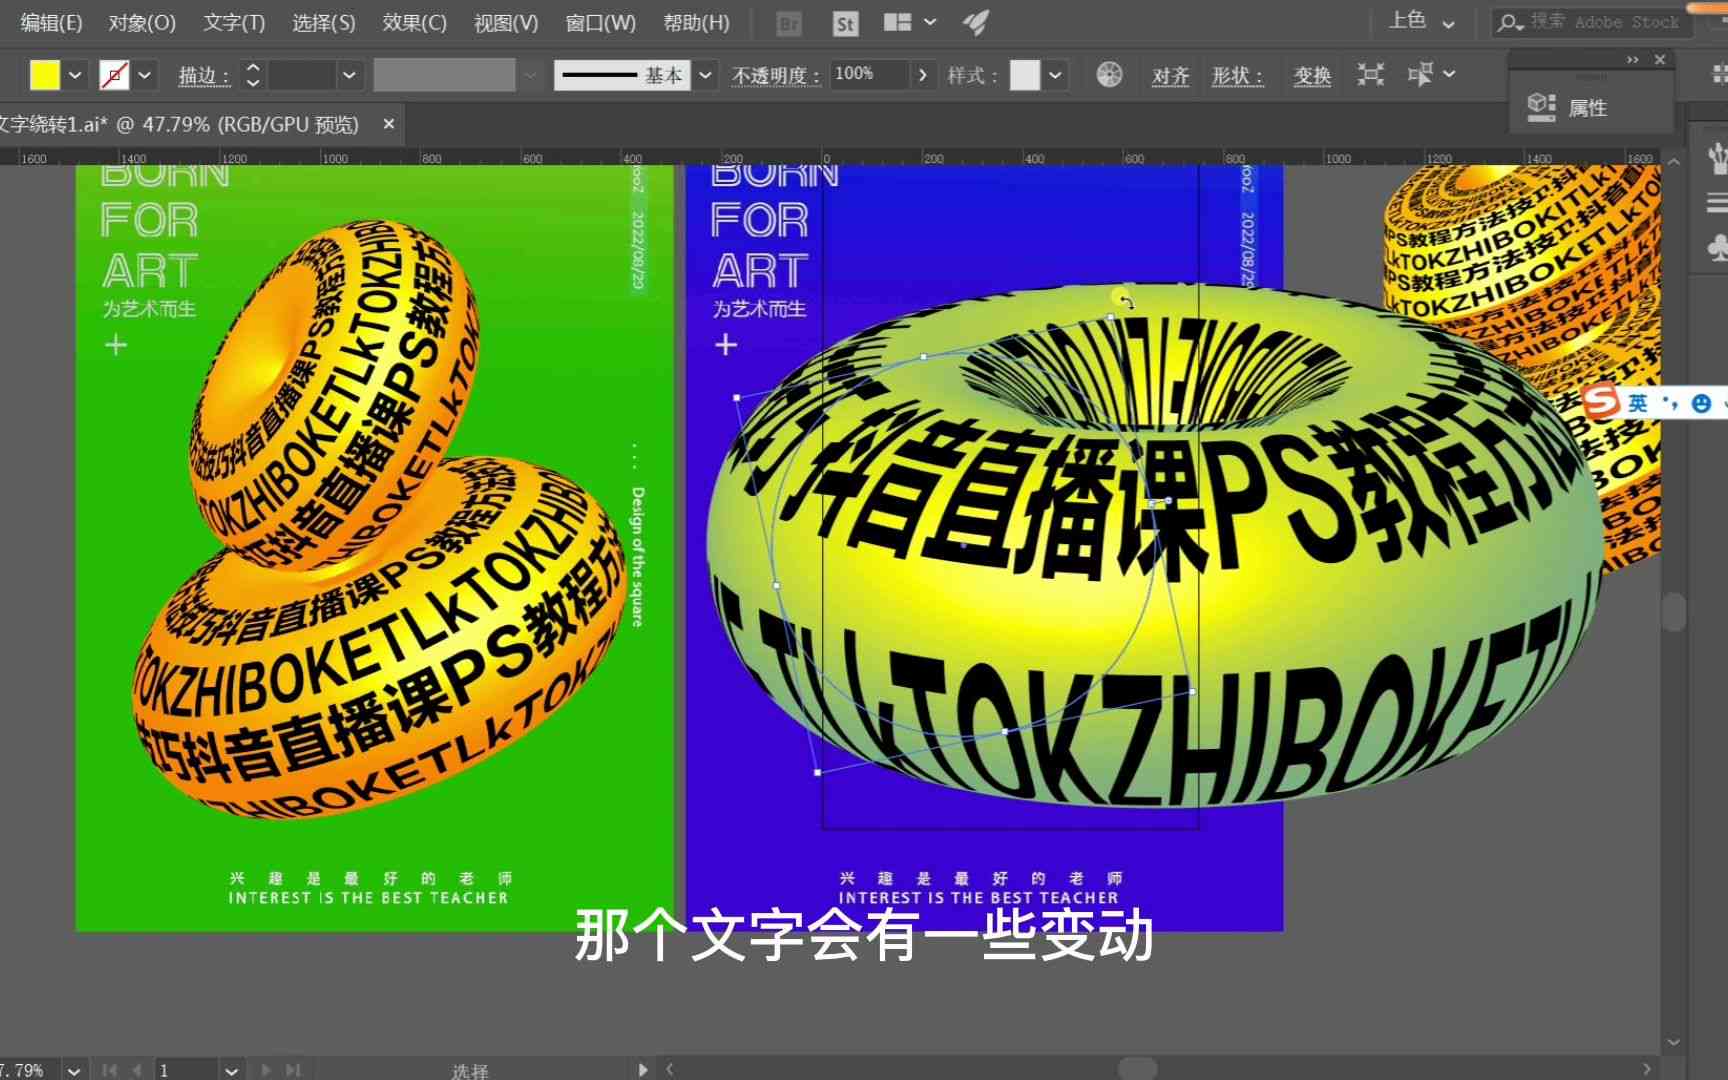Open the 编辑(E) menu
Screen dimensions: 1728x1080
51,22
